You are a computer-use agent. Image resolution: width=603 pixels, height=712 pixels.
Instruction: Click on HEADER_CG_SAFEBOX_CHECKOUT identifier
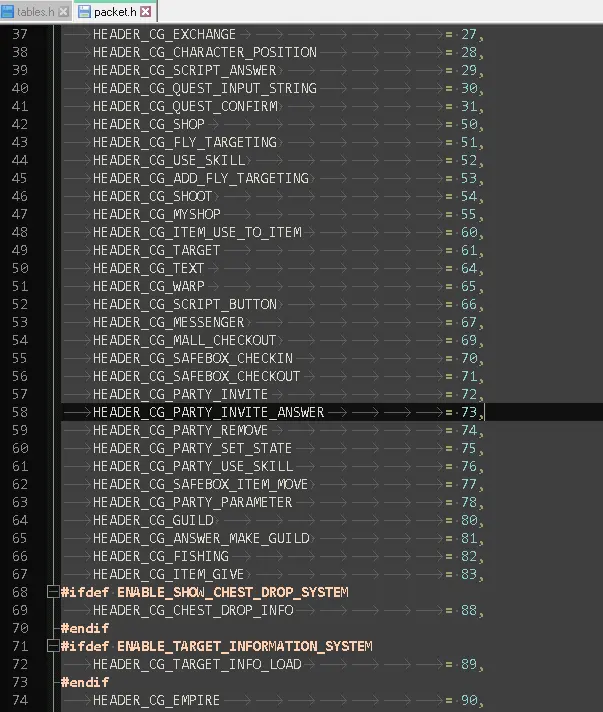coord(196,376)
